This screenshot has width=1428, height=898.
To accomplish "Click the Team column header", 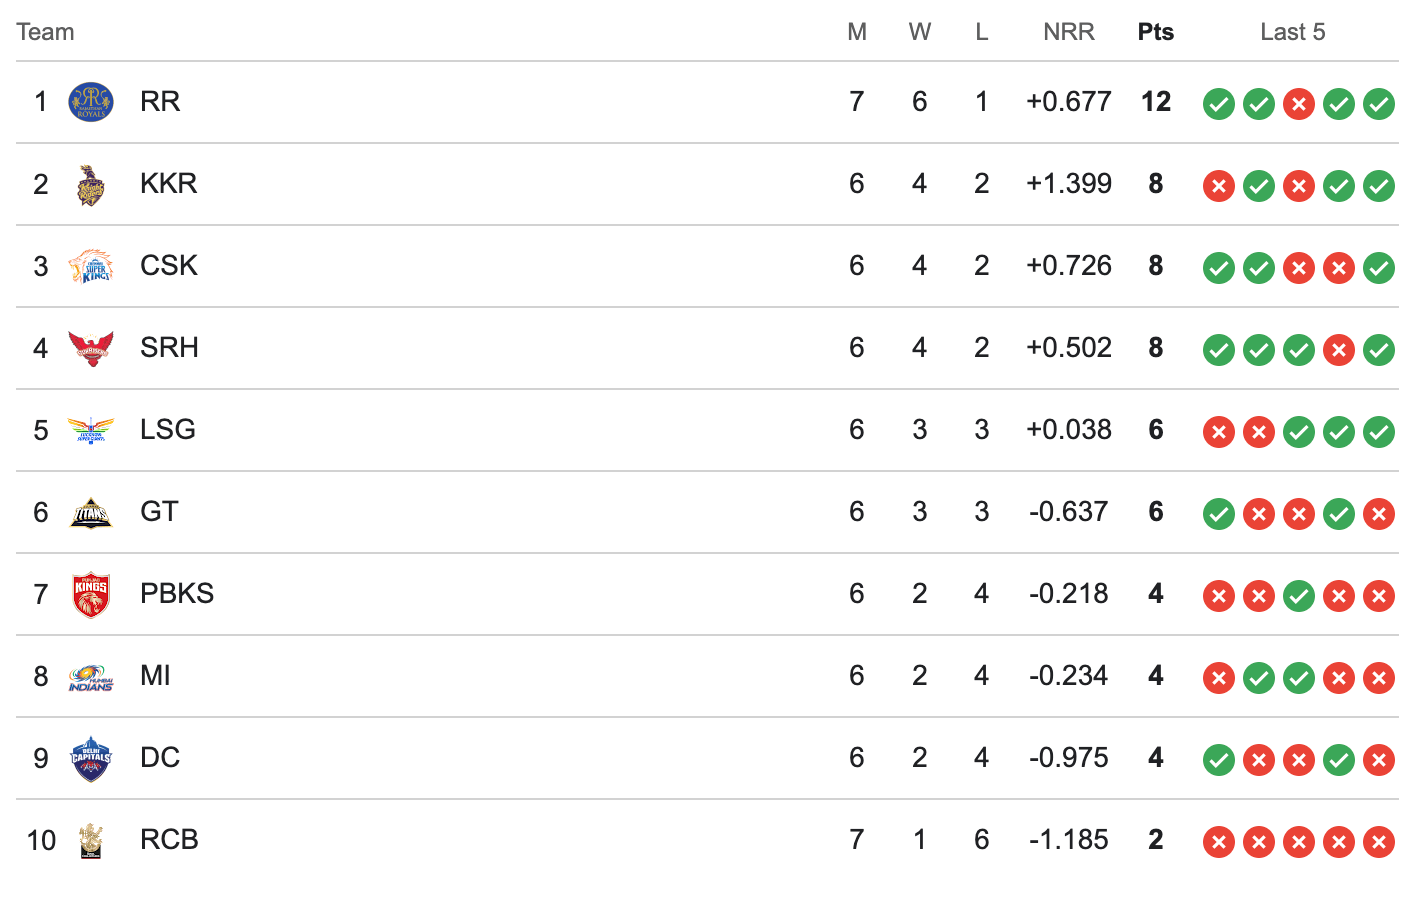I will click(45, 32).
